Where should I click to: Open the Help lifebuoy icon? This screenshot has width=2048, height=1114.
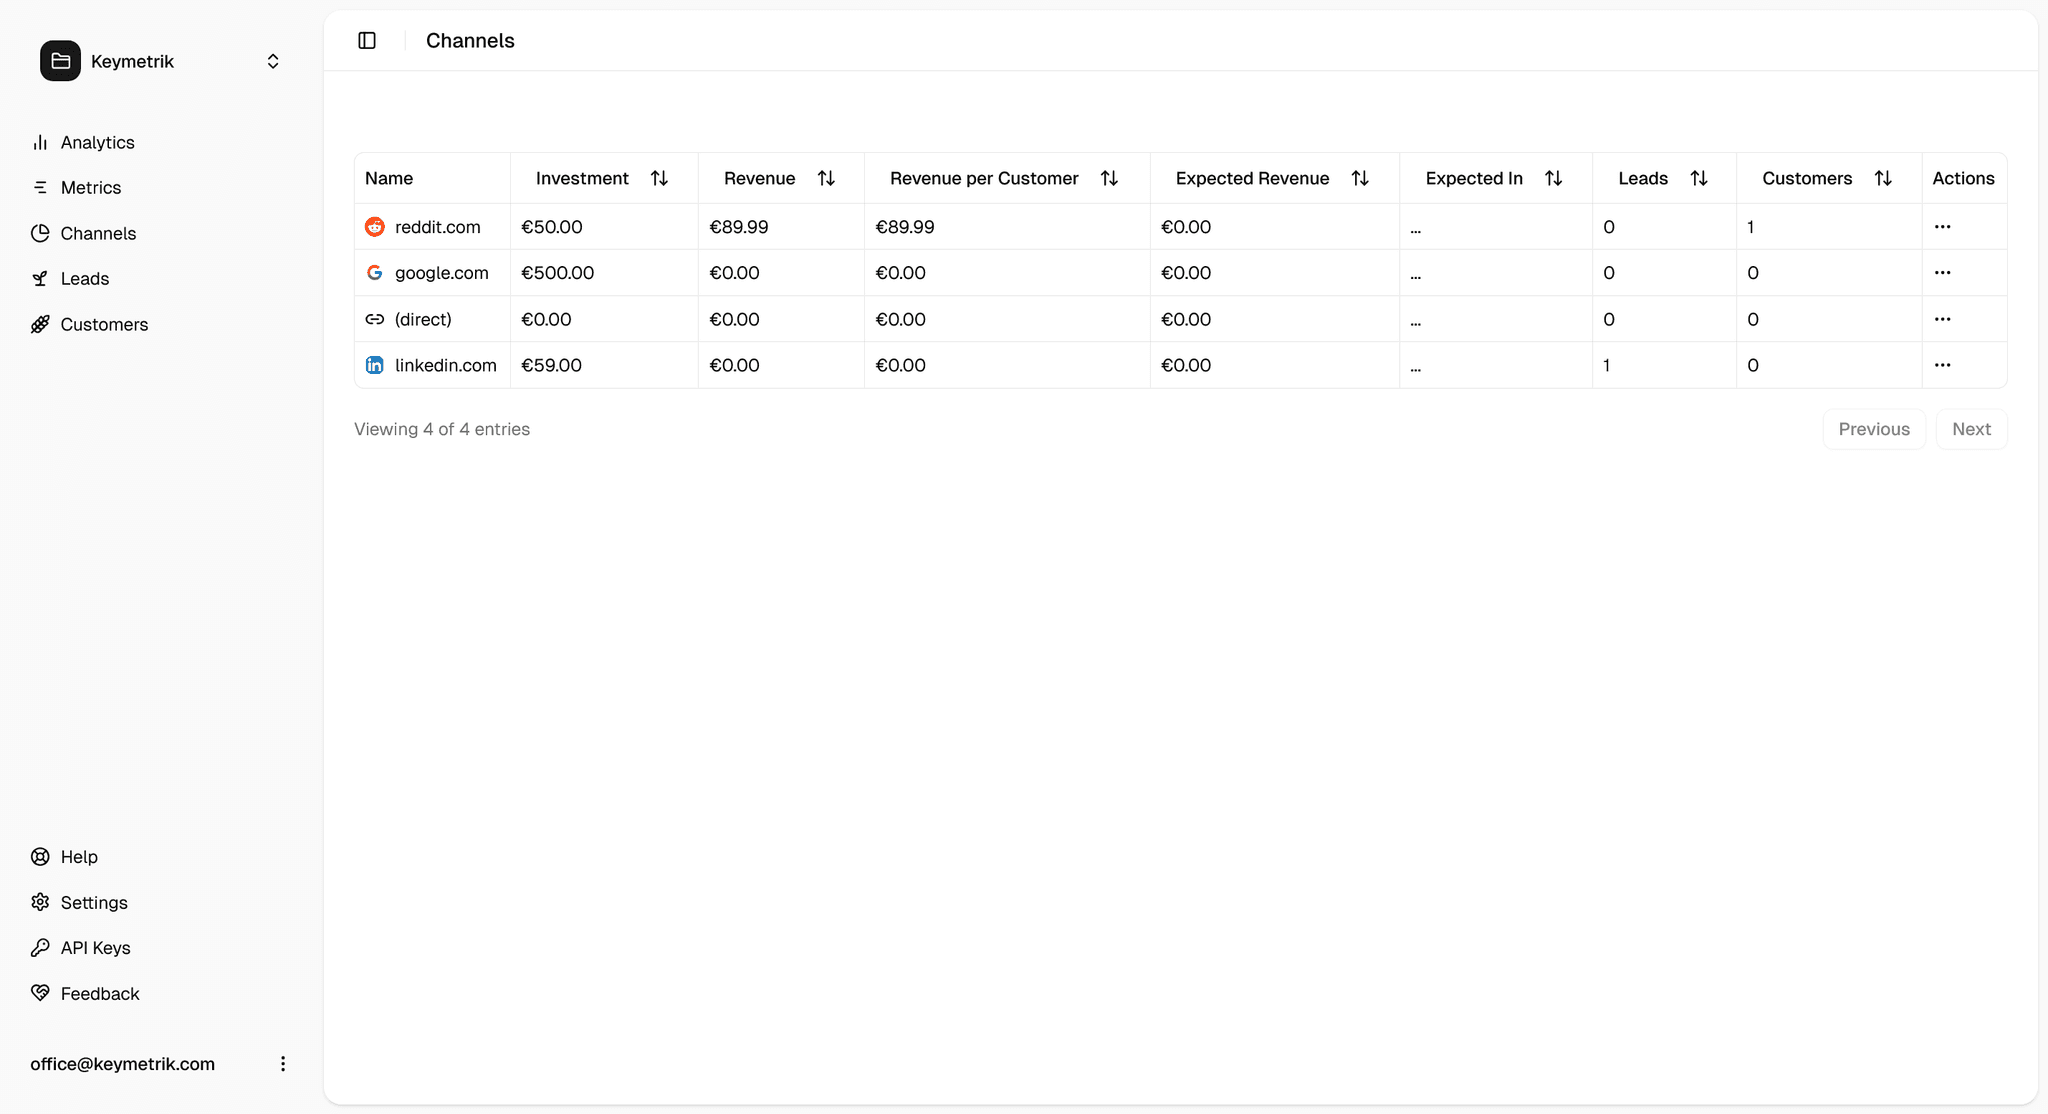point(40,856)
